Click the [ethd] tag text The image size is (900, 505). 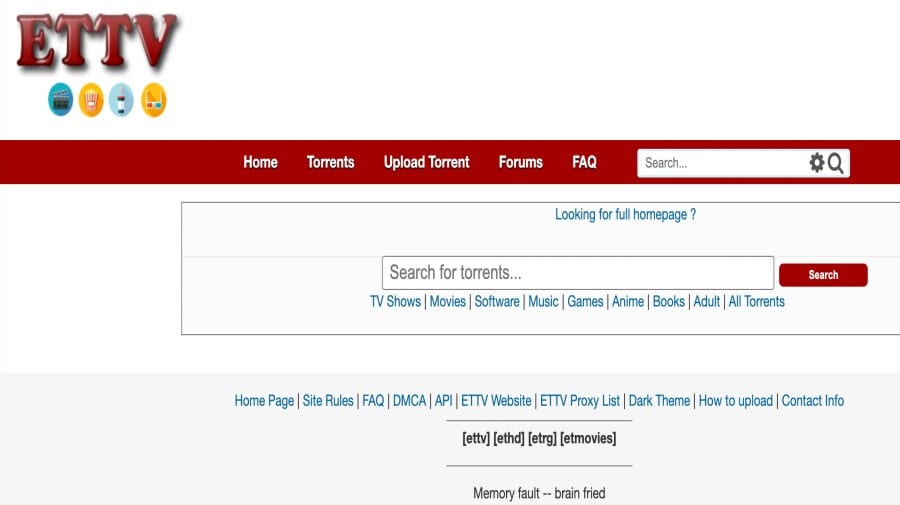(x=509, y=438)
